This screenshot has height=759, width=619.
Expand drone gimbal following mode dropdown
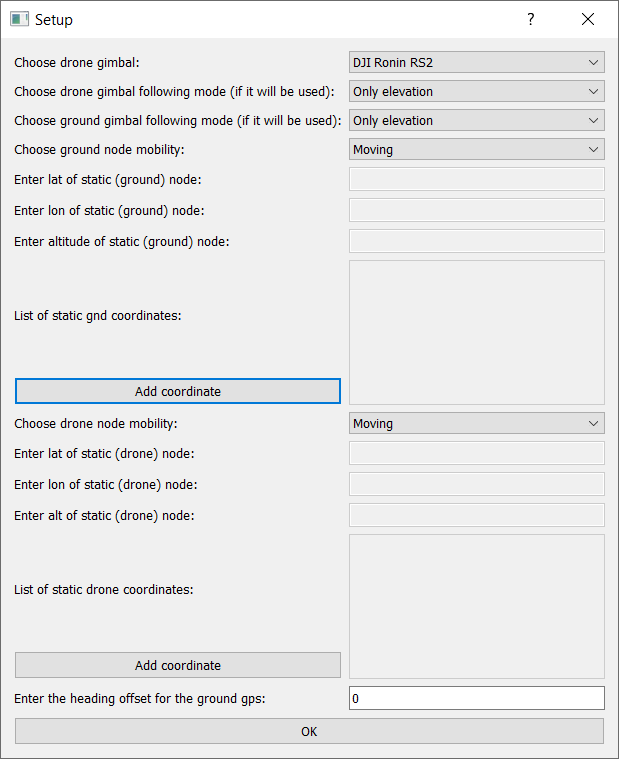pos(476,91)
